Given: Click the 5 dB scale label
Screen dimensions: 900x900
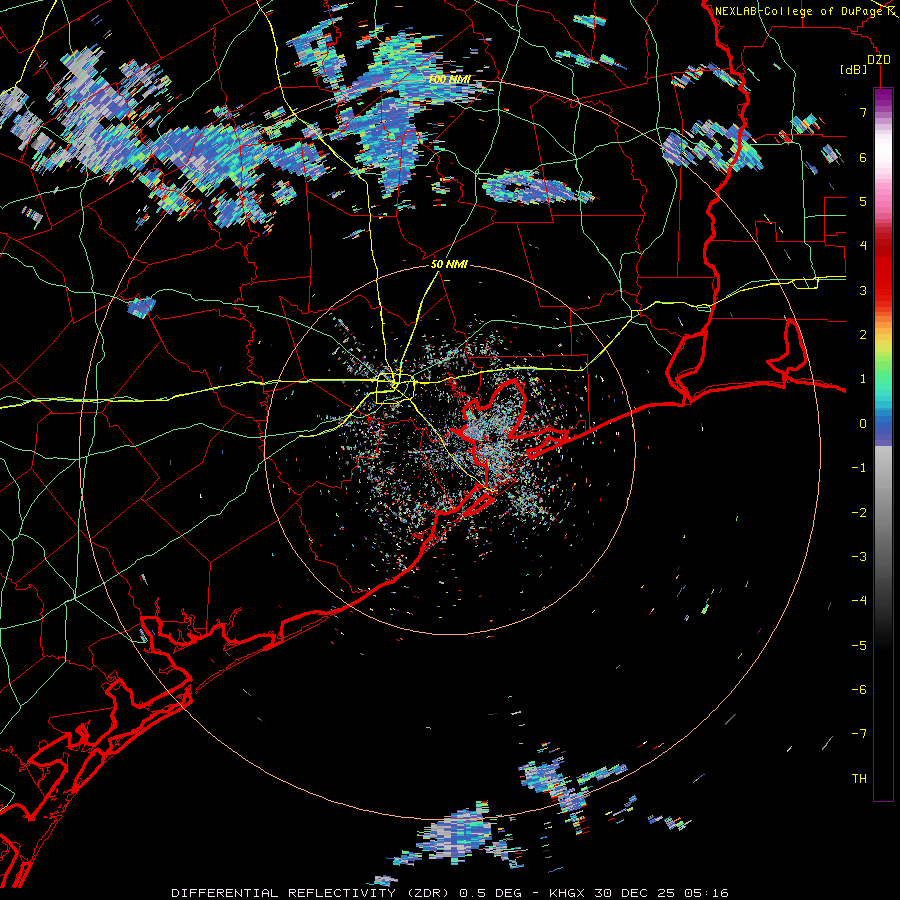Looking at the screenshot, I should point(863,201).
